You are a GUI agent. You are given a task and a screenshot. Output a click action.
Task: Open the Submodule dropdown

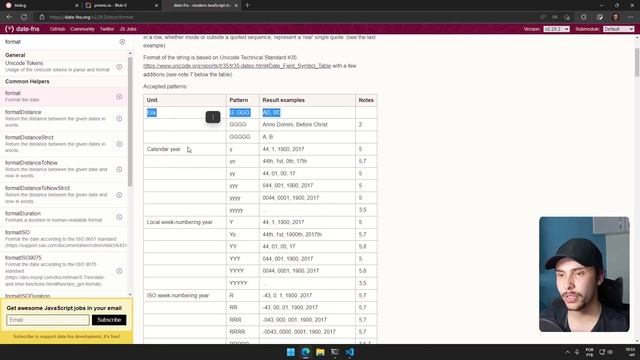[x=618, y=29]
